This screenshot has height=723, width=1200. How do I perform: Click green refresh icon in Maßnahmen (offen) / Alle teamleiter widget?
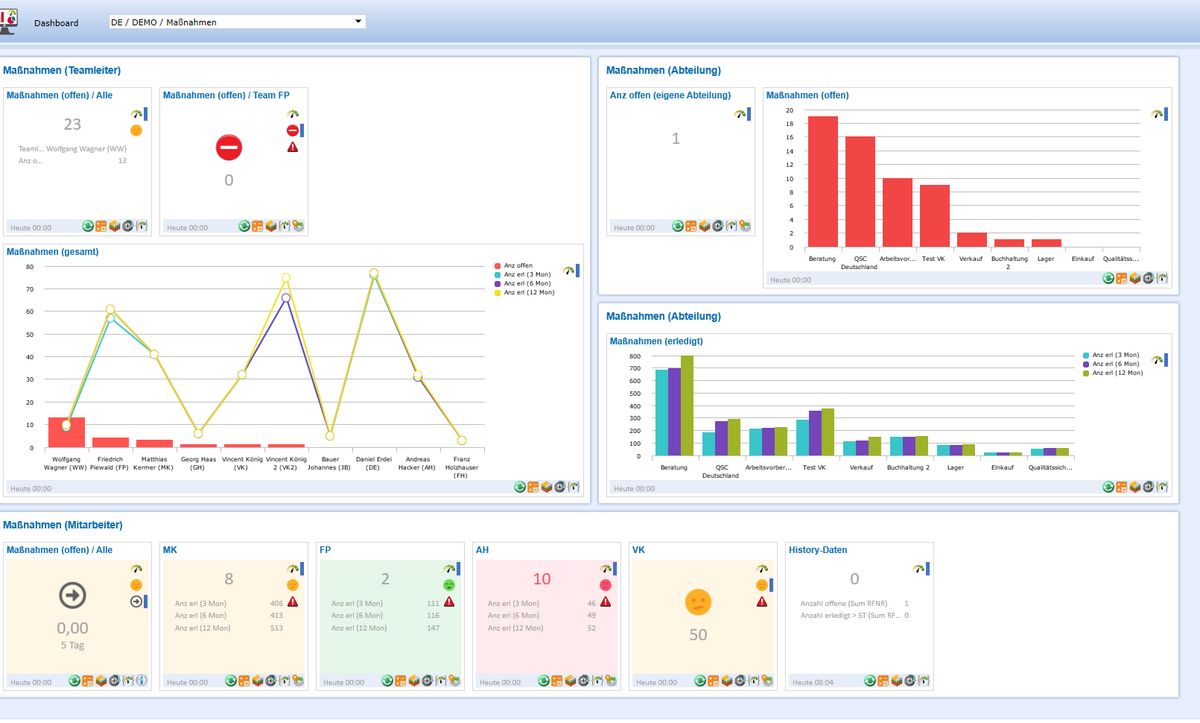(x=88, y=227)
